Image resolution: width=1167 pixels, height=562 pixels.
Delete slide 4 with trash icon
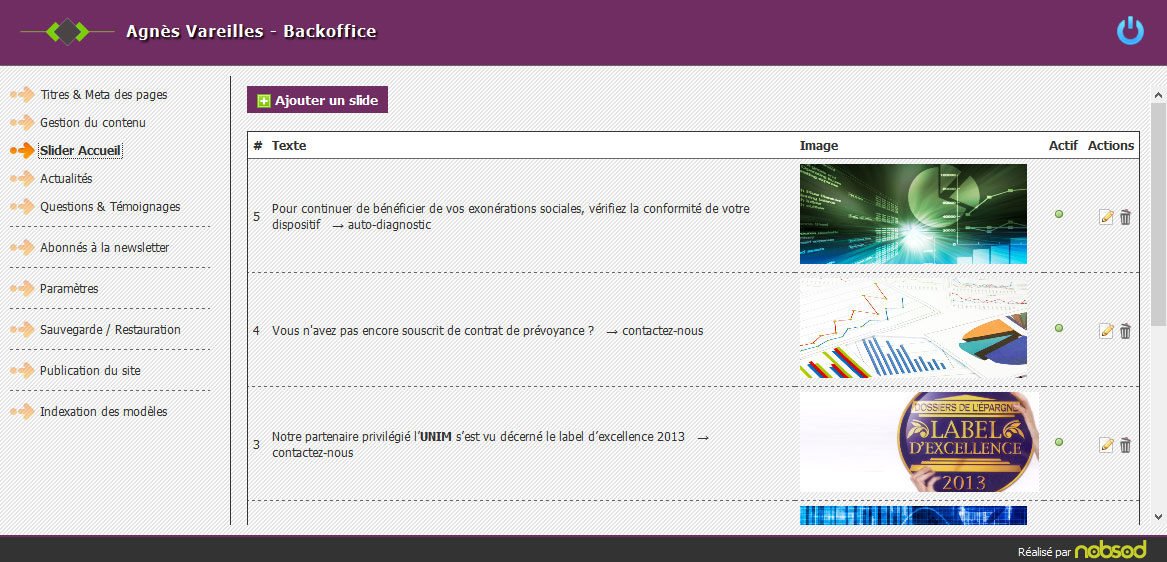1125,331
